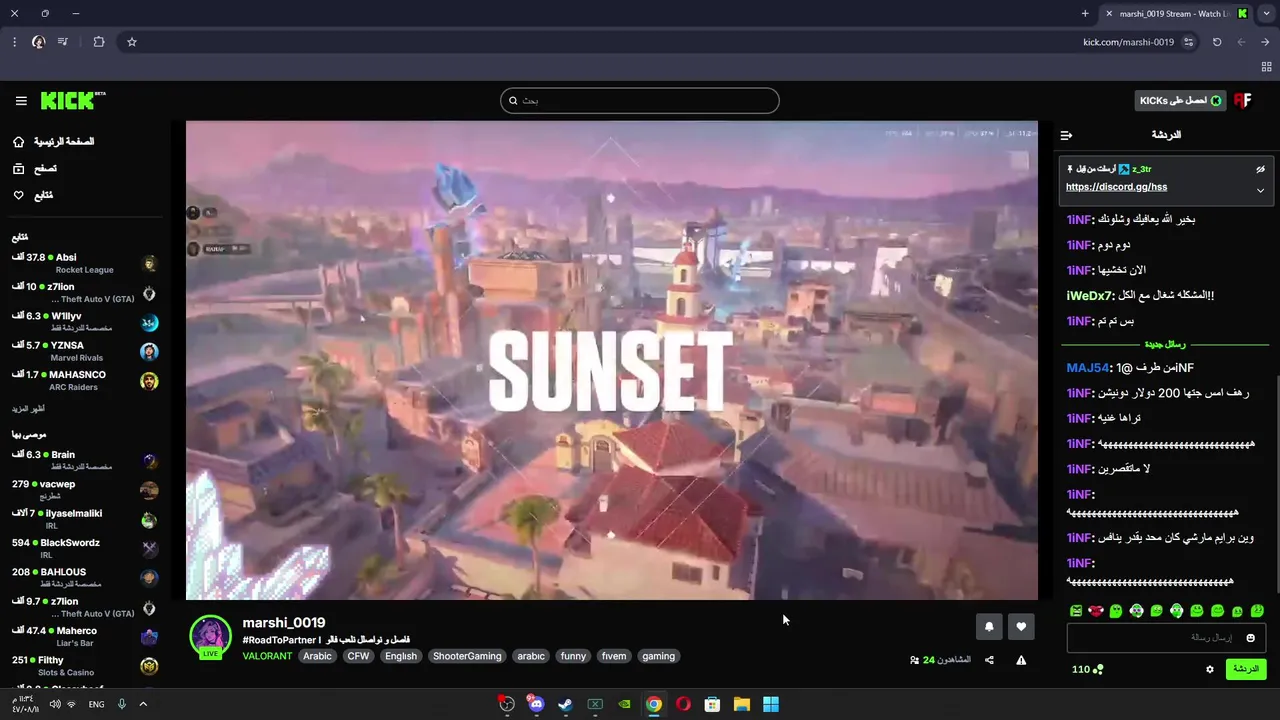Open Maherco Liar's Bar channel
Screen dimensions: 1280x720
(85, 637)
